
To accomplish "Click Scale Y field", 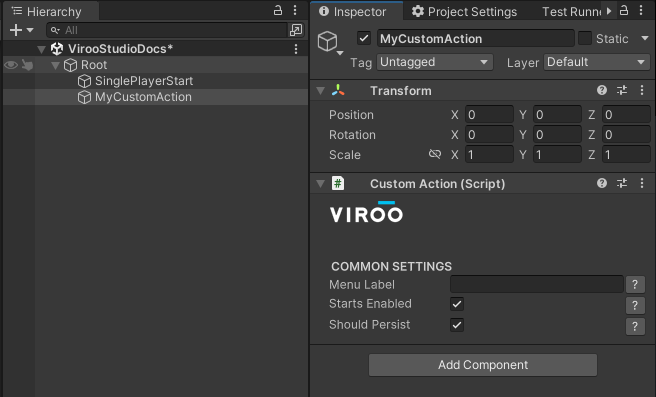I will click(x=557, y=155).
